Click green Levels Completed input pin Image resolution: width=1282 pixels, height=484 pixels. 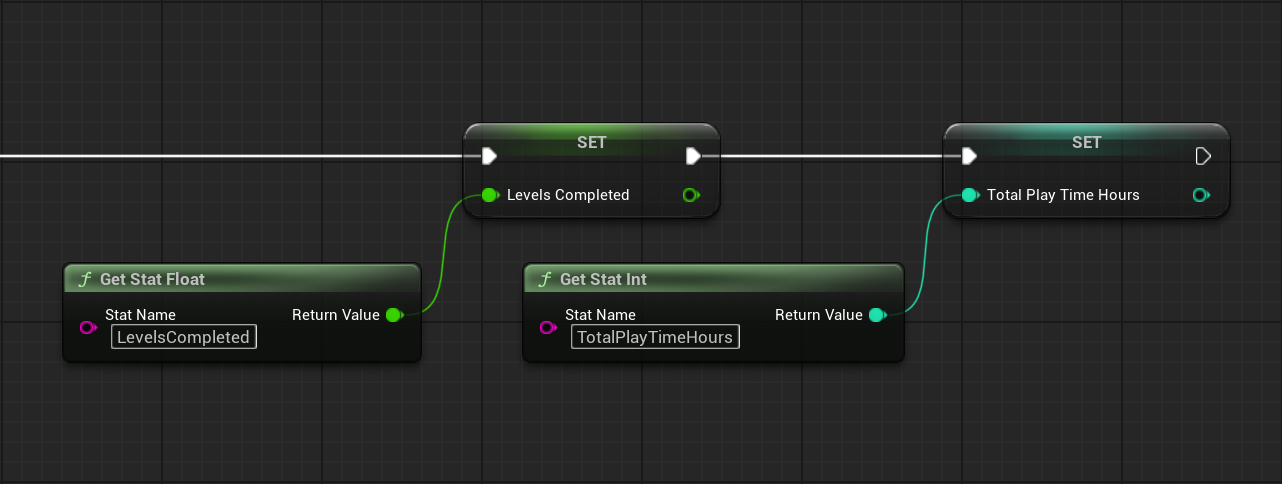pyautogui.click(x=489, y=195)
